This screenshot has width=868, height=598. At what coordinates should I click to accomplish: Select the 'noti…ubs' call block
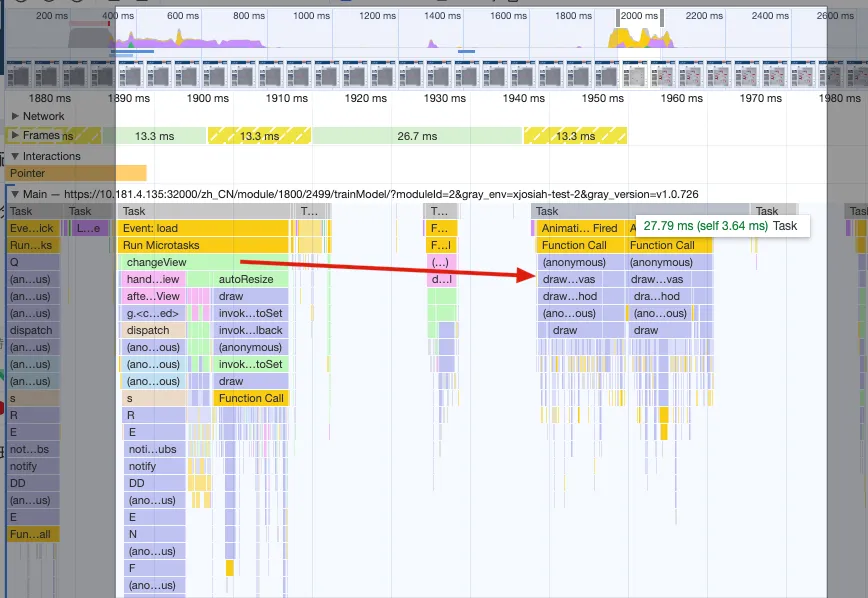(154, 449)
